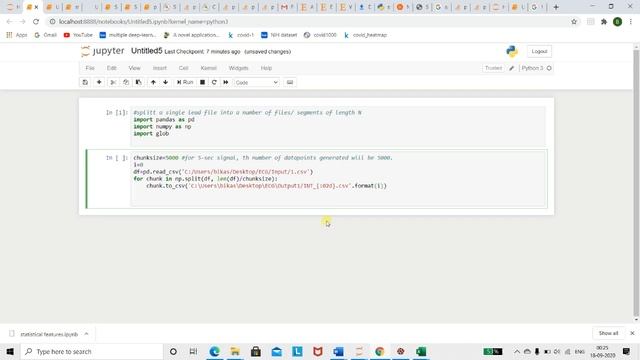Copy selected cells icon in toolbar
Screen dimensions: 640x360
click(x=126, y=82)
